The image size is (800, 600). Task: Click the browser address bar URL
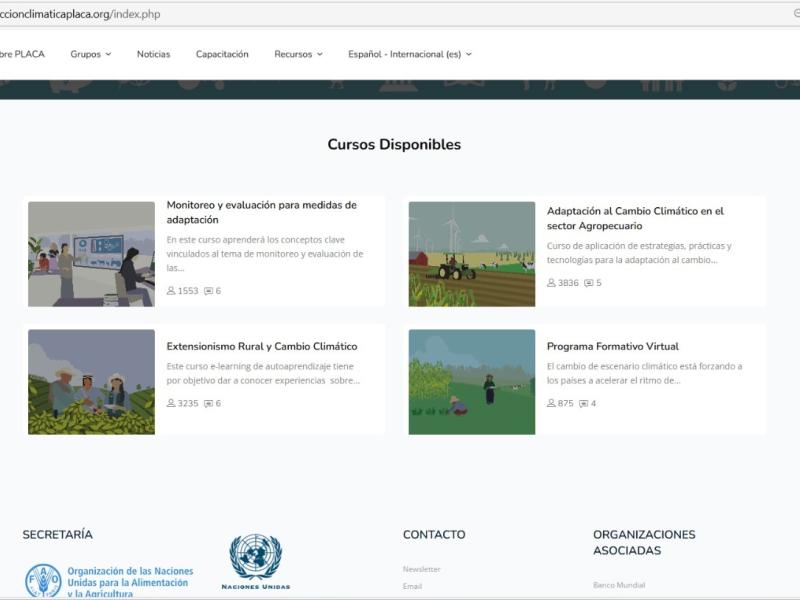pos(80,14)
